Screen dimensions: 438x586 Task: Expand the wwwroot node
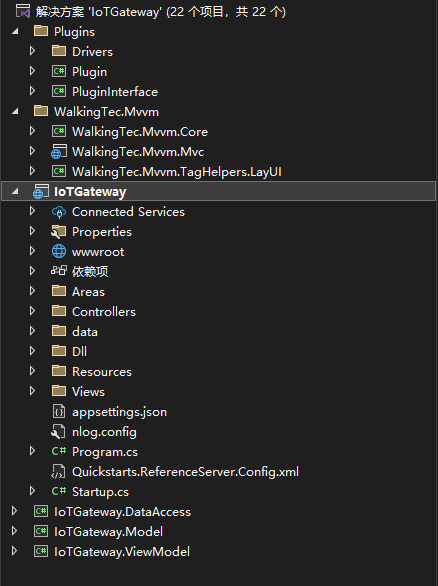(33, 251)
